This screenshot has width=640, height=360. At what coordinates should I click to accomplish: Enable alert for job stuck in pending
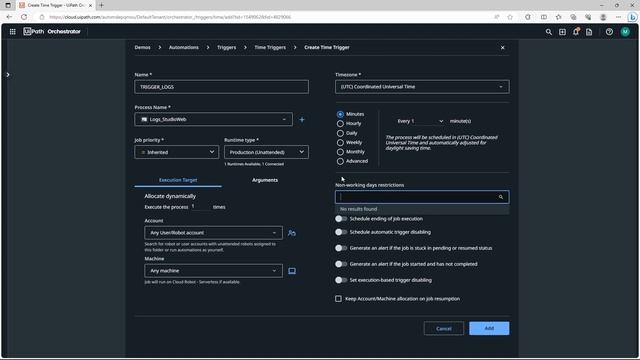point(341,248)
